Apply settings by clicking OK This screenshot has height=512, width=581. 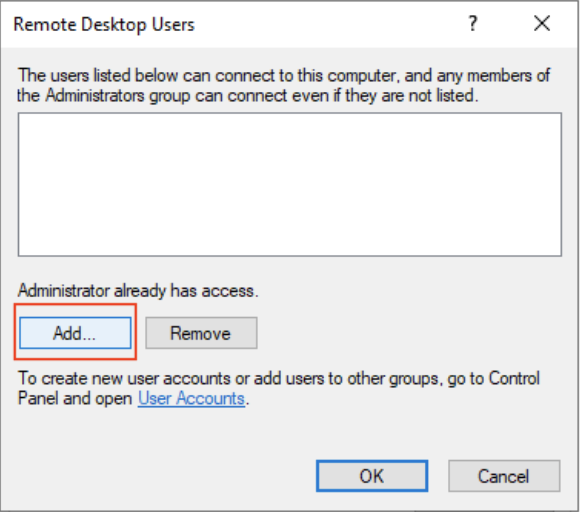point(372,476)
